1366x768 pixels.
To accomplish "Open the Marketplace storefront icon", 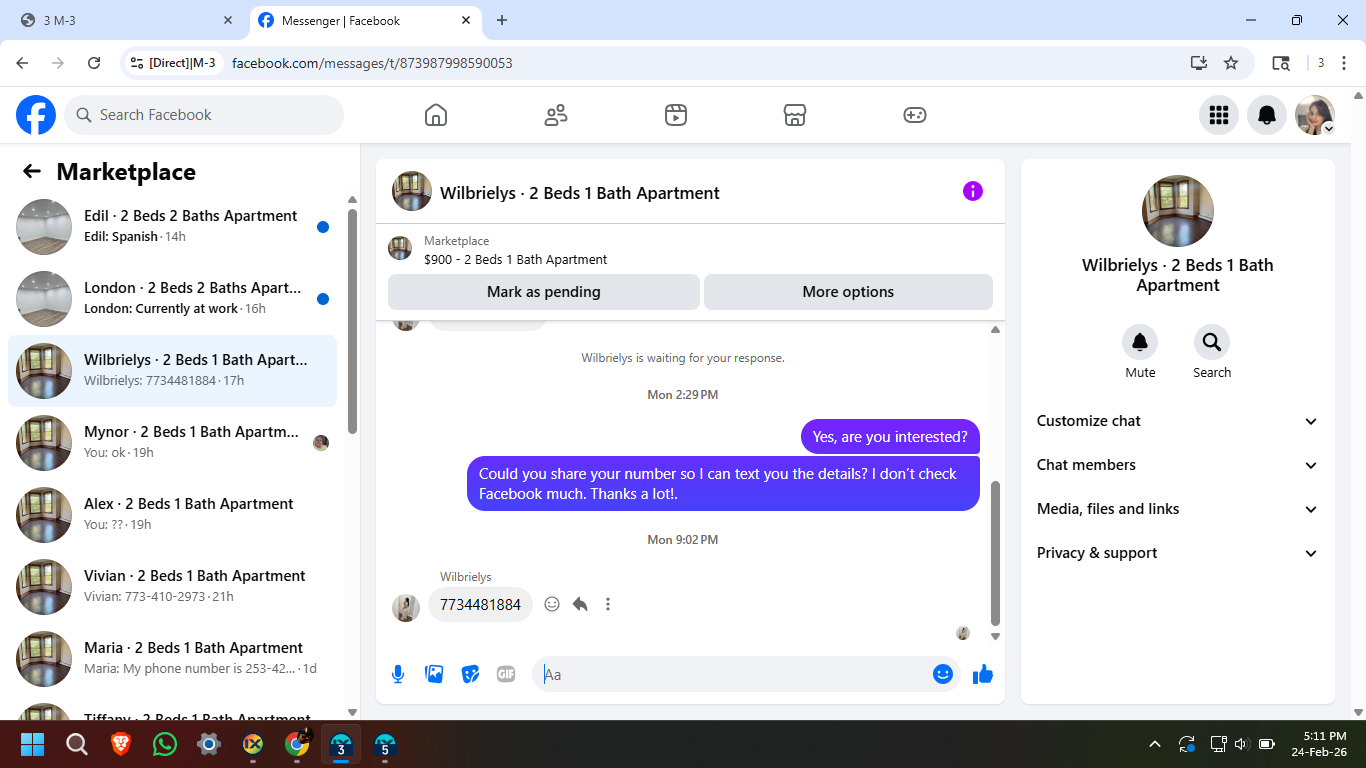I will coord(795,115).
